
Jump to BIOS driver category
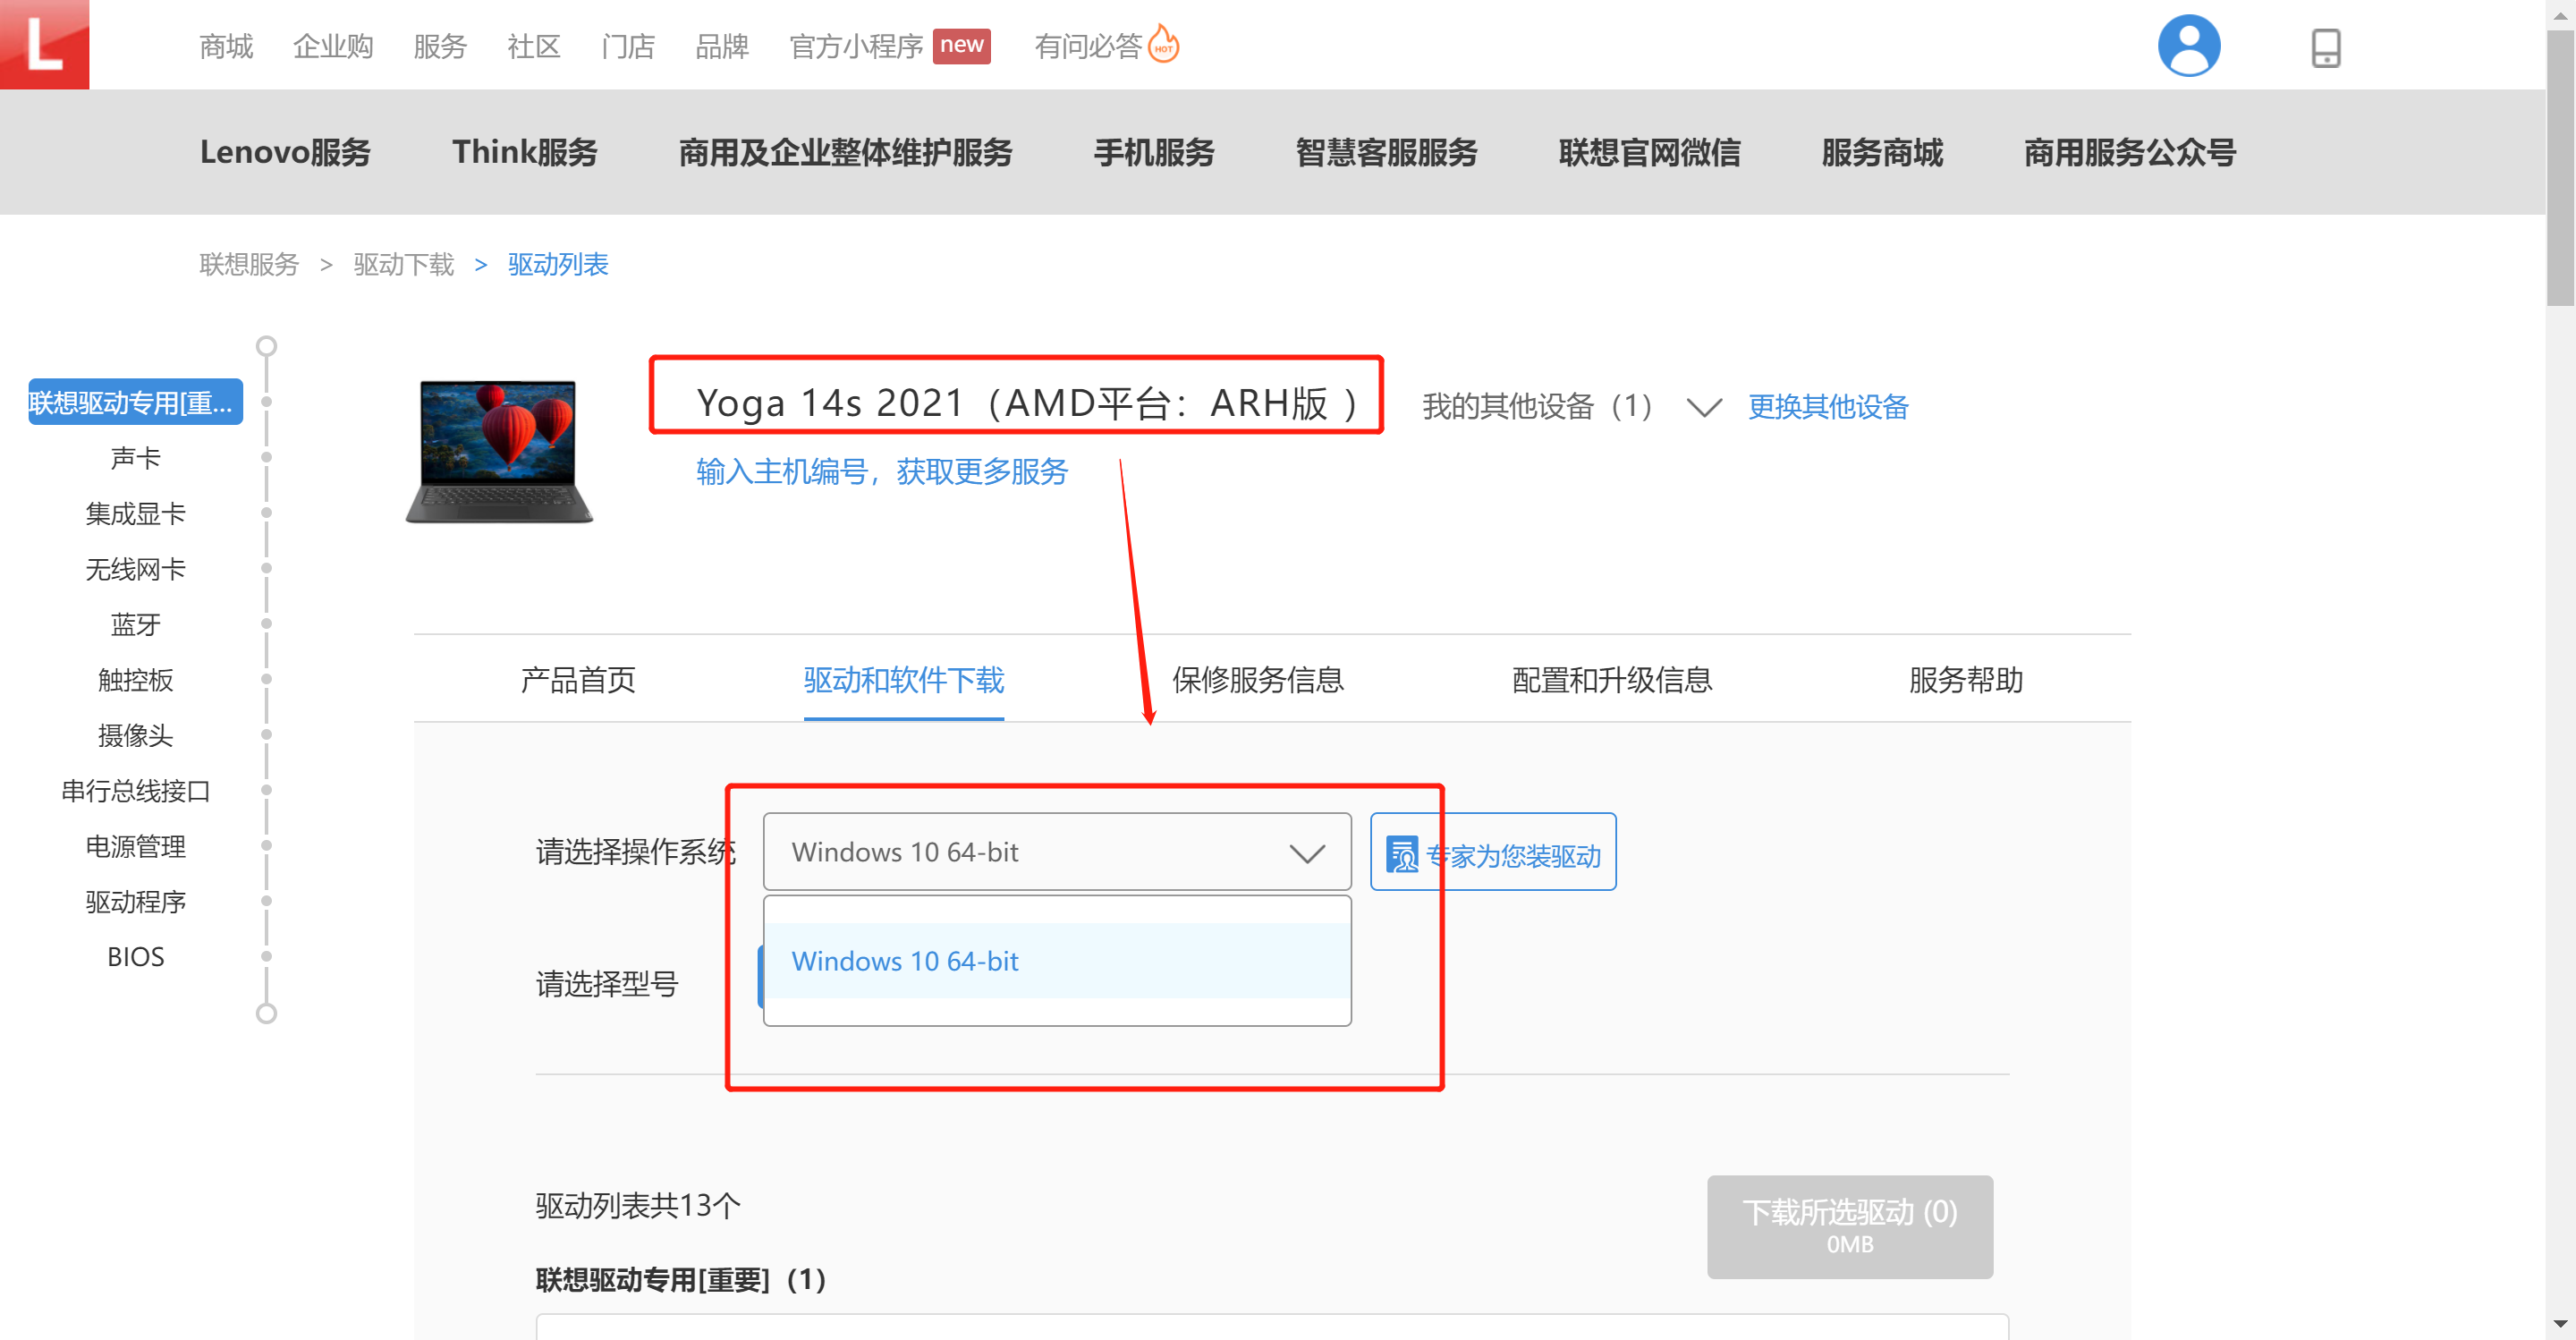coord(135,957)
